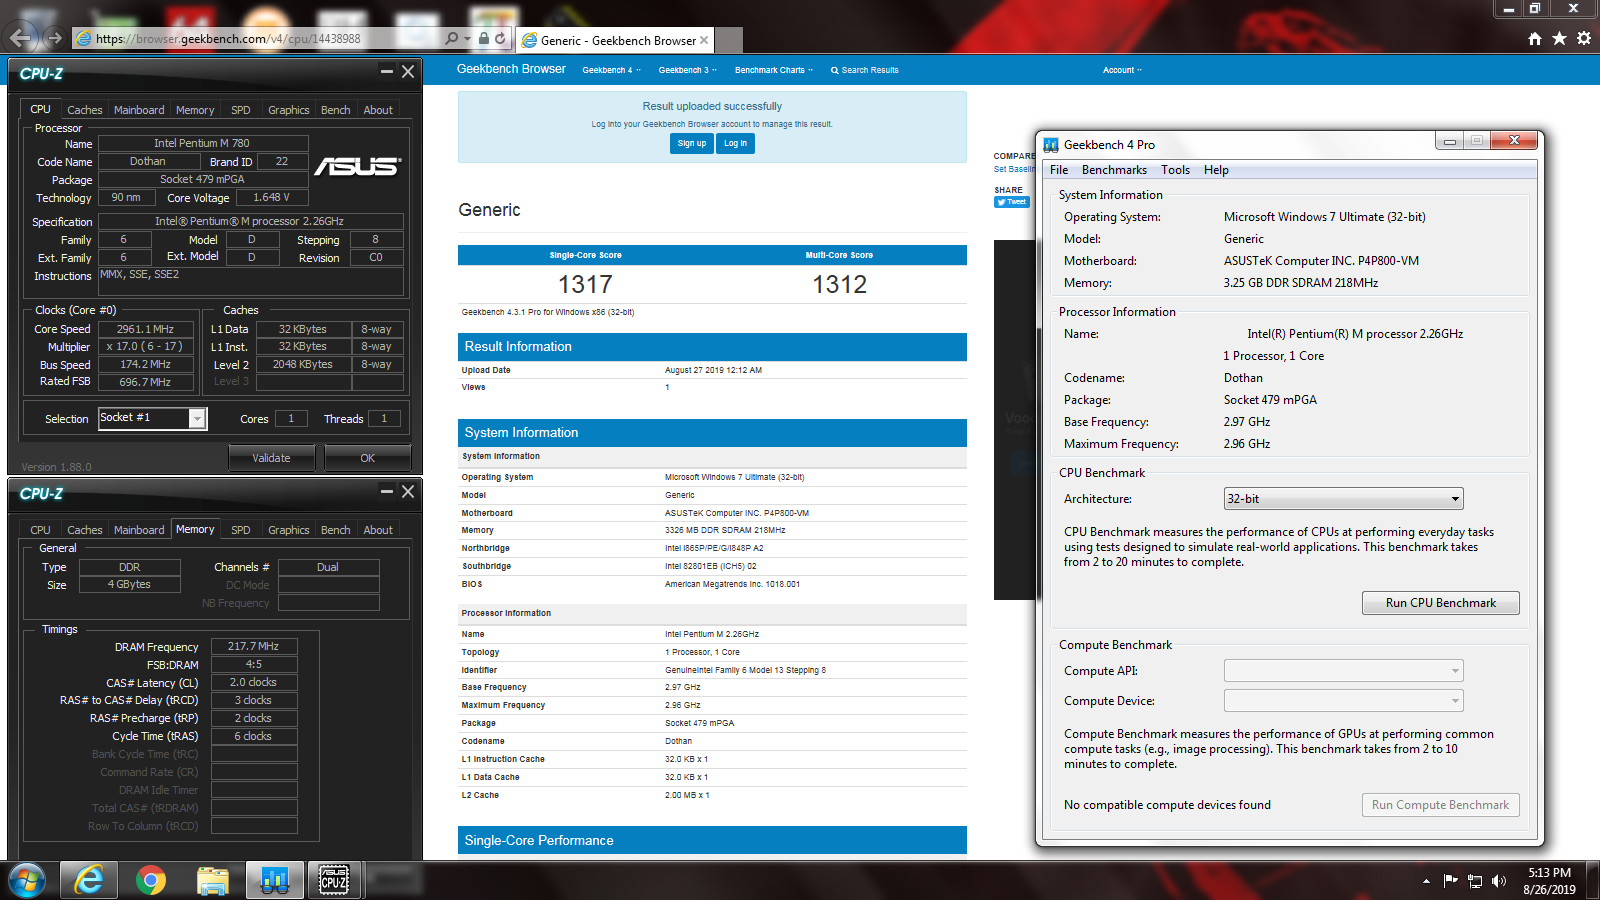
Task: Open Compute API dropdown
Action: coord(1344,671)
